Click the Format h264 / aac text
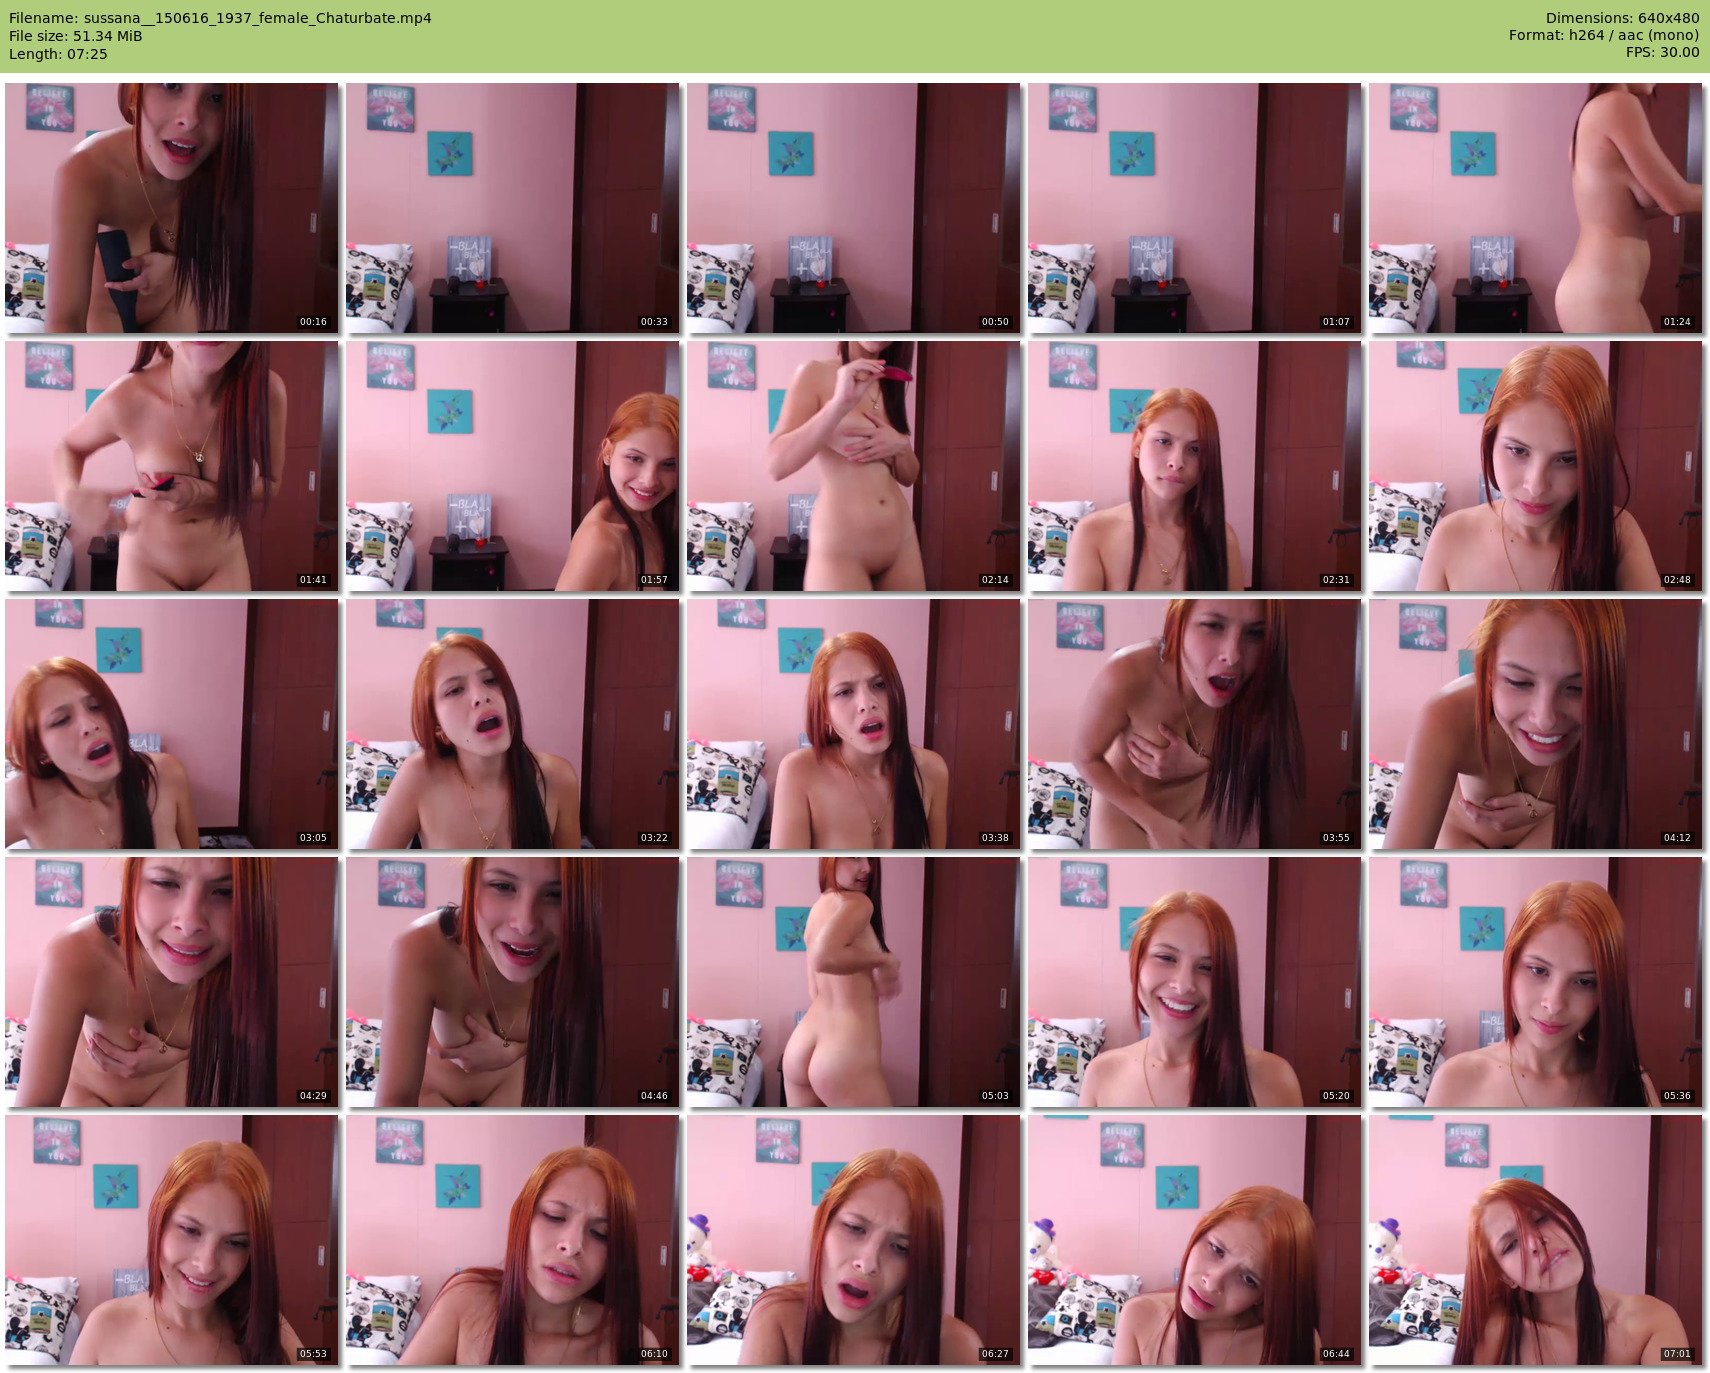 [x=1604, y=35]
